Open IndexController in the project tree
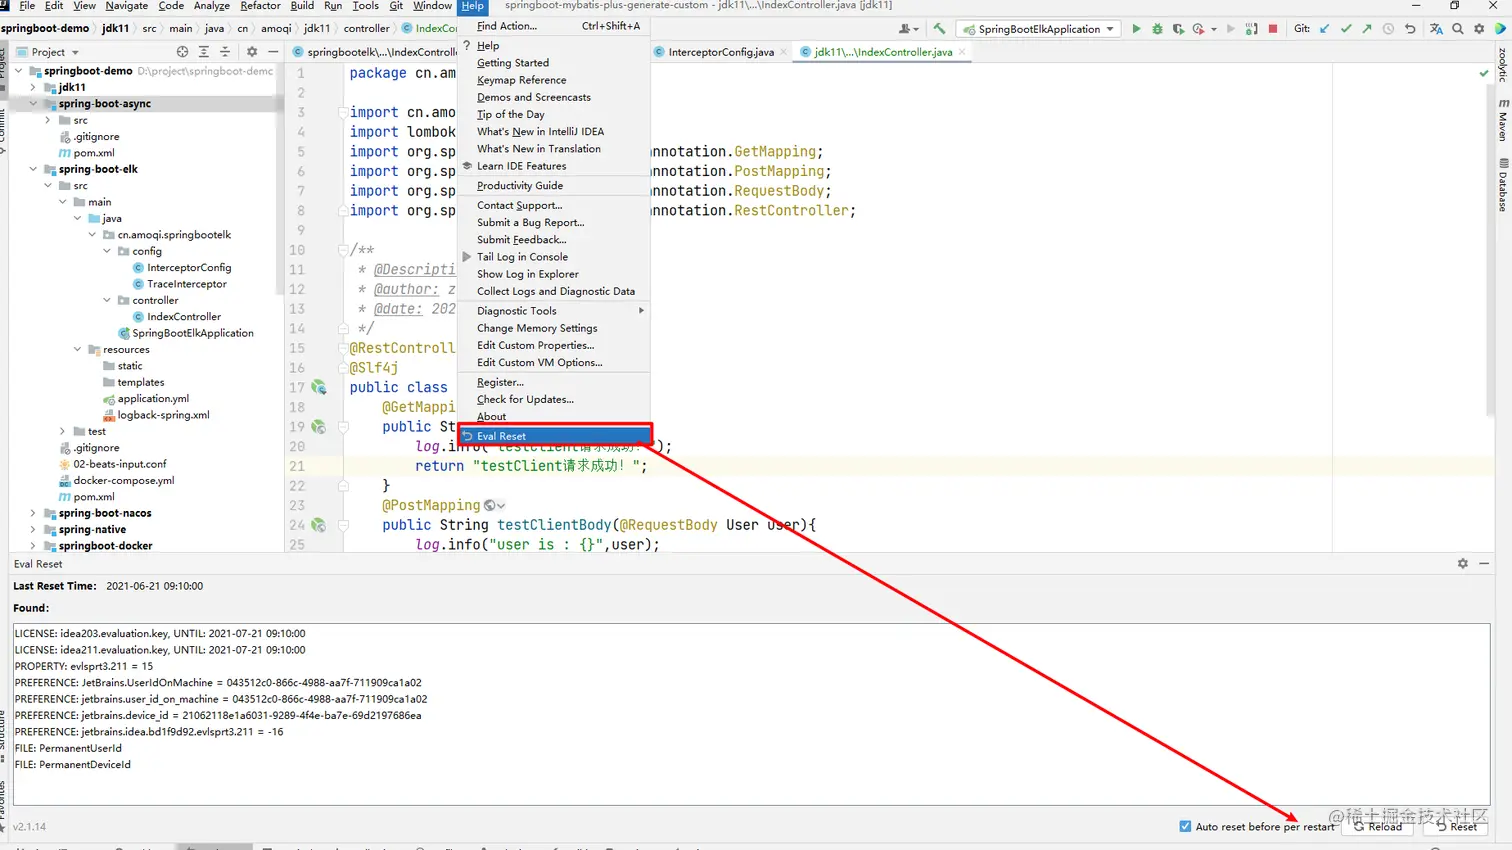1512x850 pixels. pos(184,316)
